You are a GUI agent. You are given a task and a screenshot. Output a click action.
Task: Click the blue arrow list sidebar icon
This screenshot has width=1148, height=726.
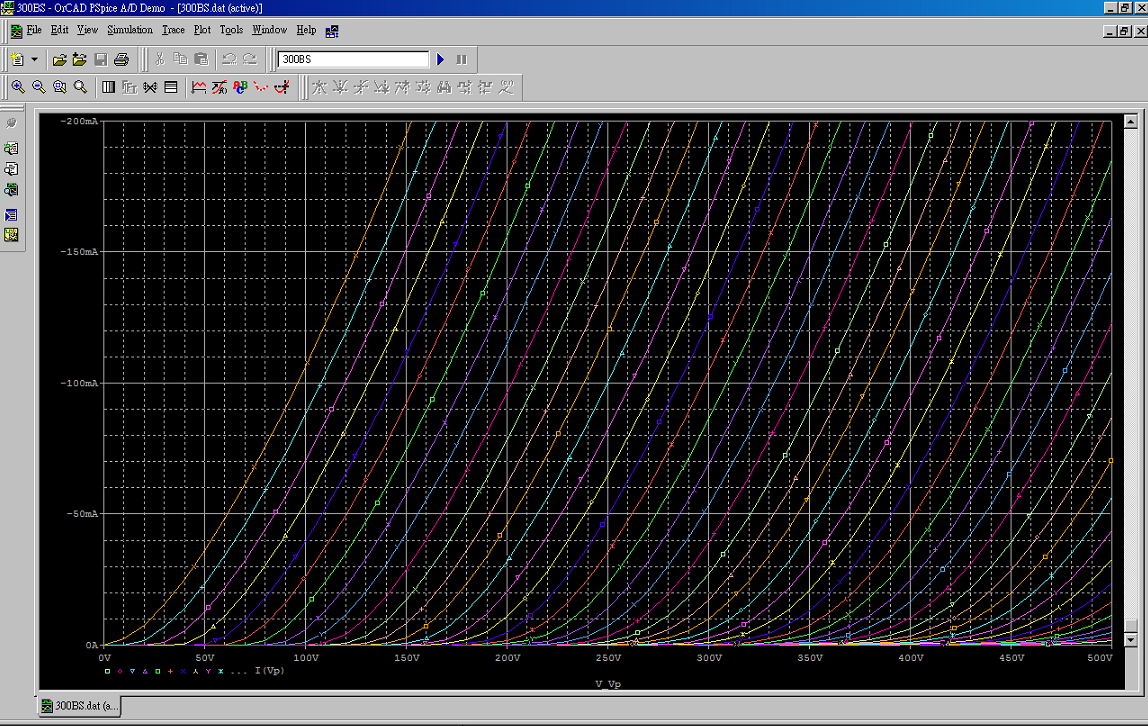coord(11,215)
